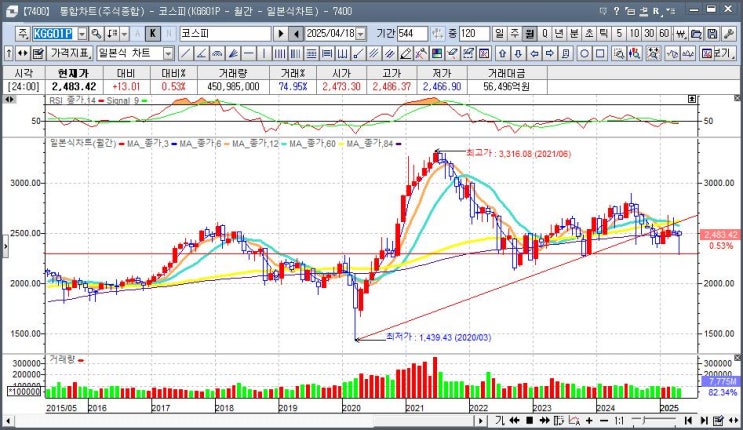Zoom out chart with minus button
The height and width of the screenshot is (430, 743).
(604, 421)
